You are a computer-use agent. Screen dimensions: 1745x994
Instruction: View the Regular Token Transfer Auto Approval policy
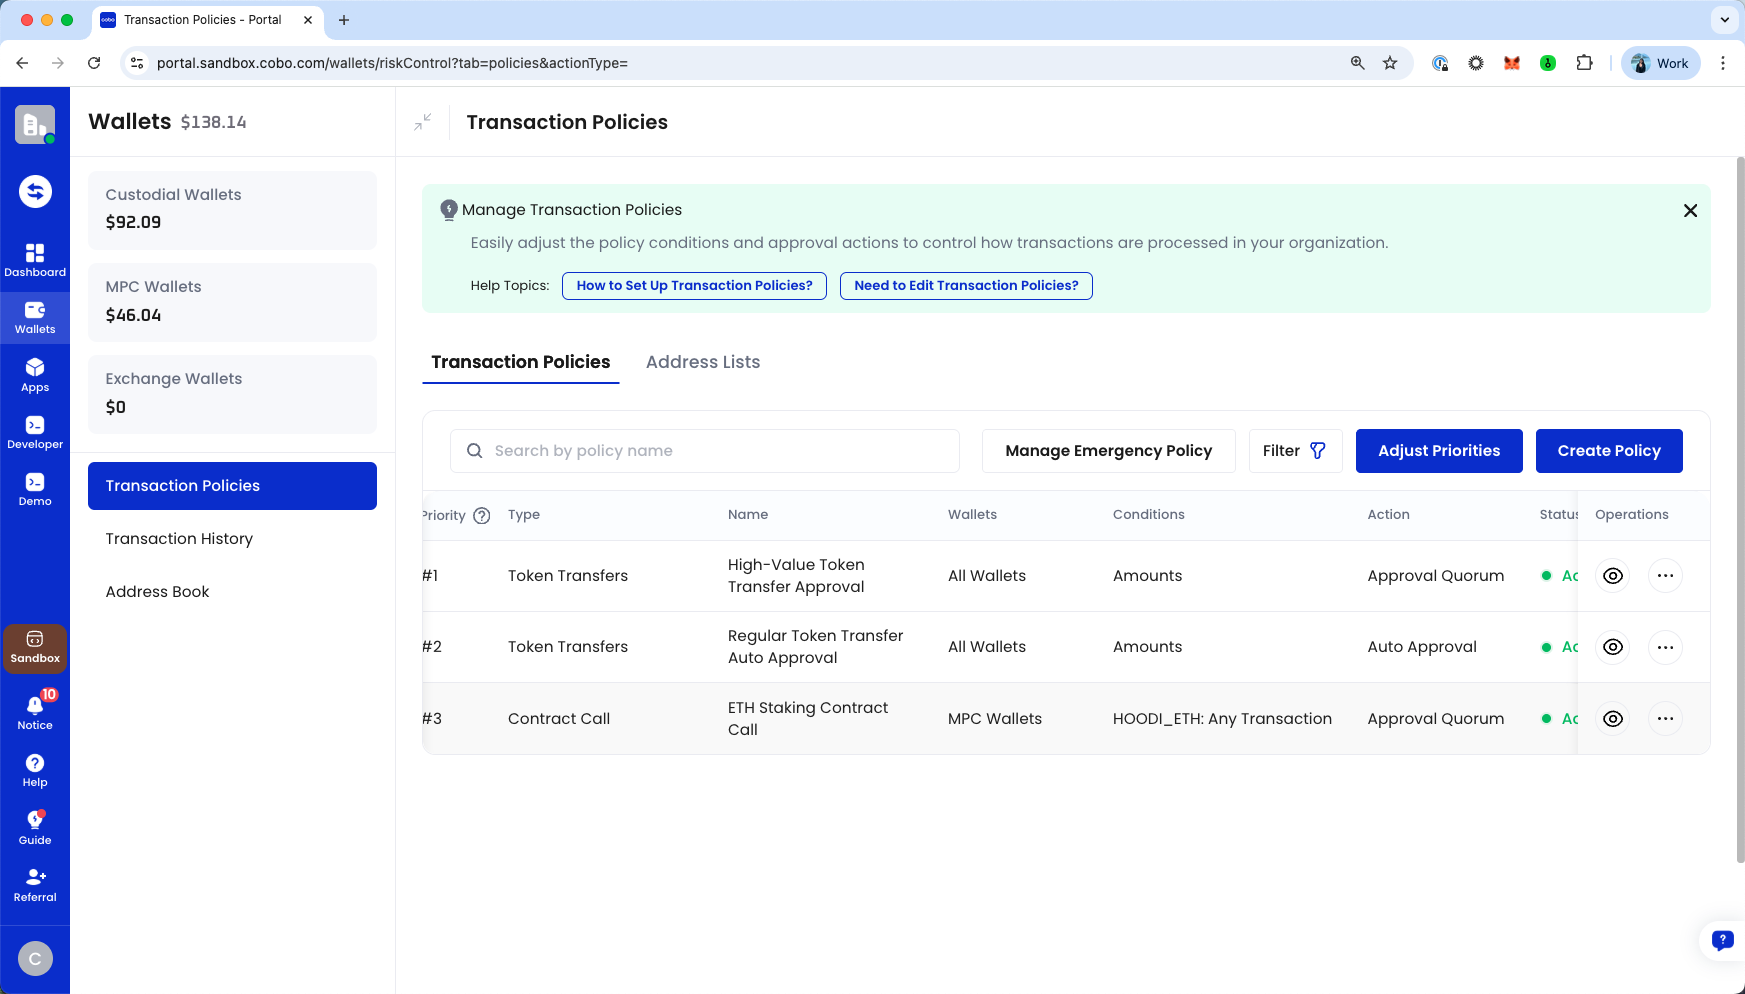[x=1612, y=647]
